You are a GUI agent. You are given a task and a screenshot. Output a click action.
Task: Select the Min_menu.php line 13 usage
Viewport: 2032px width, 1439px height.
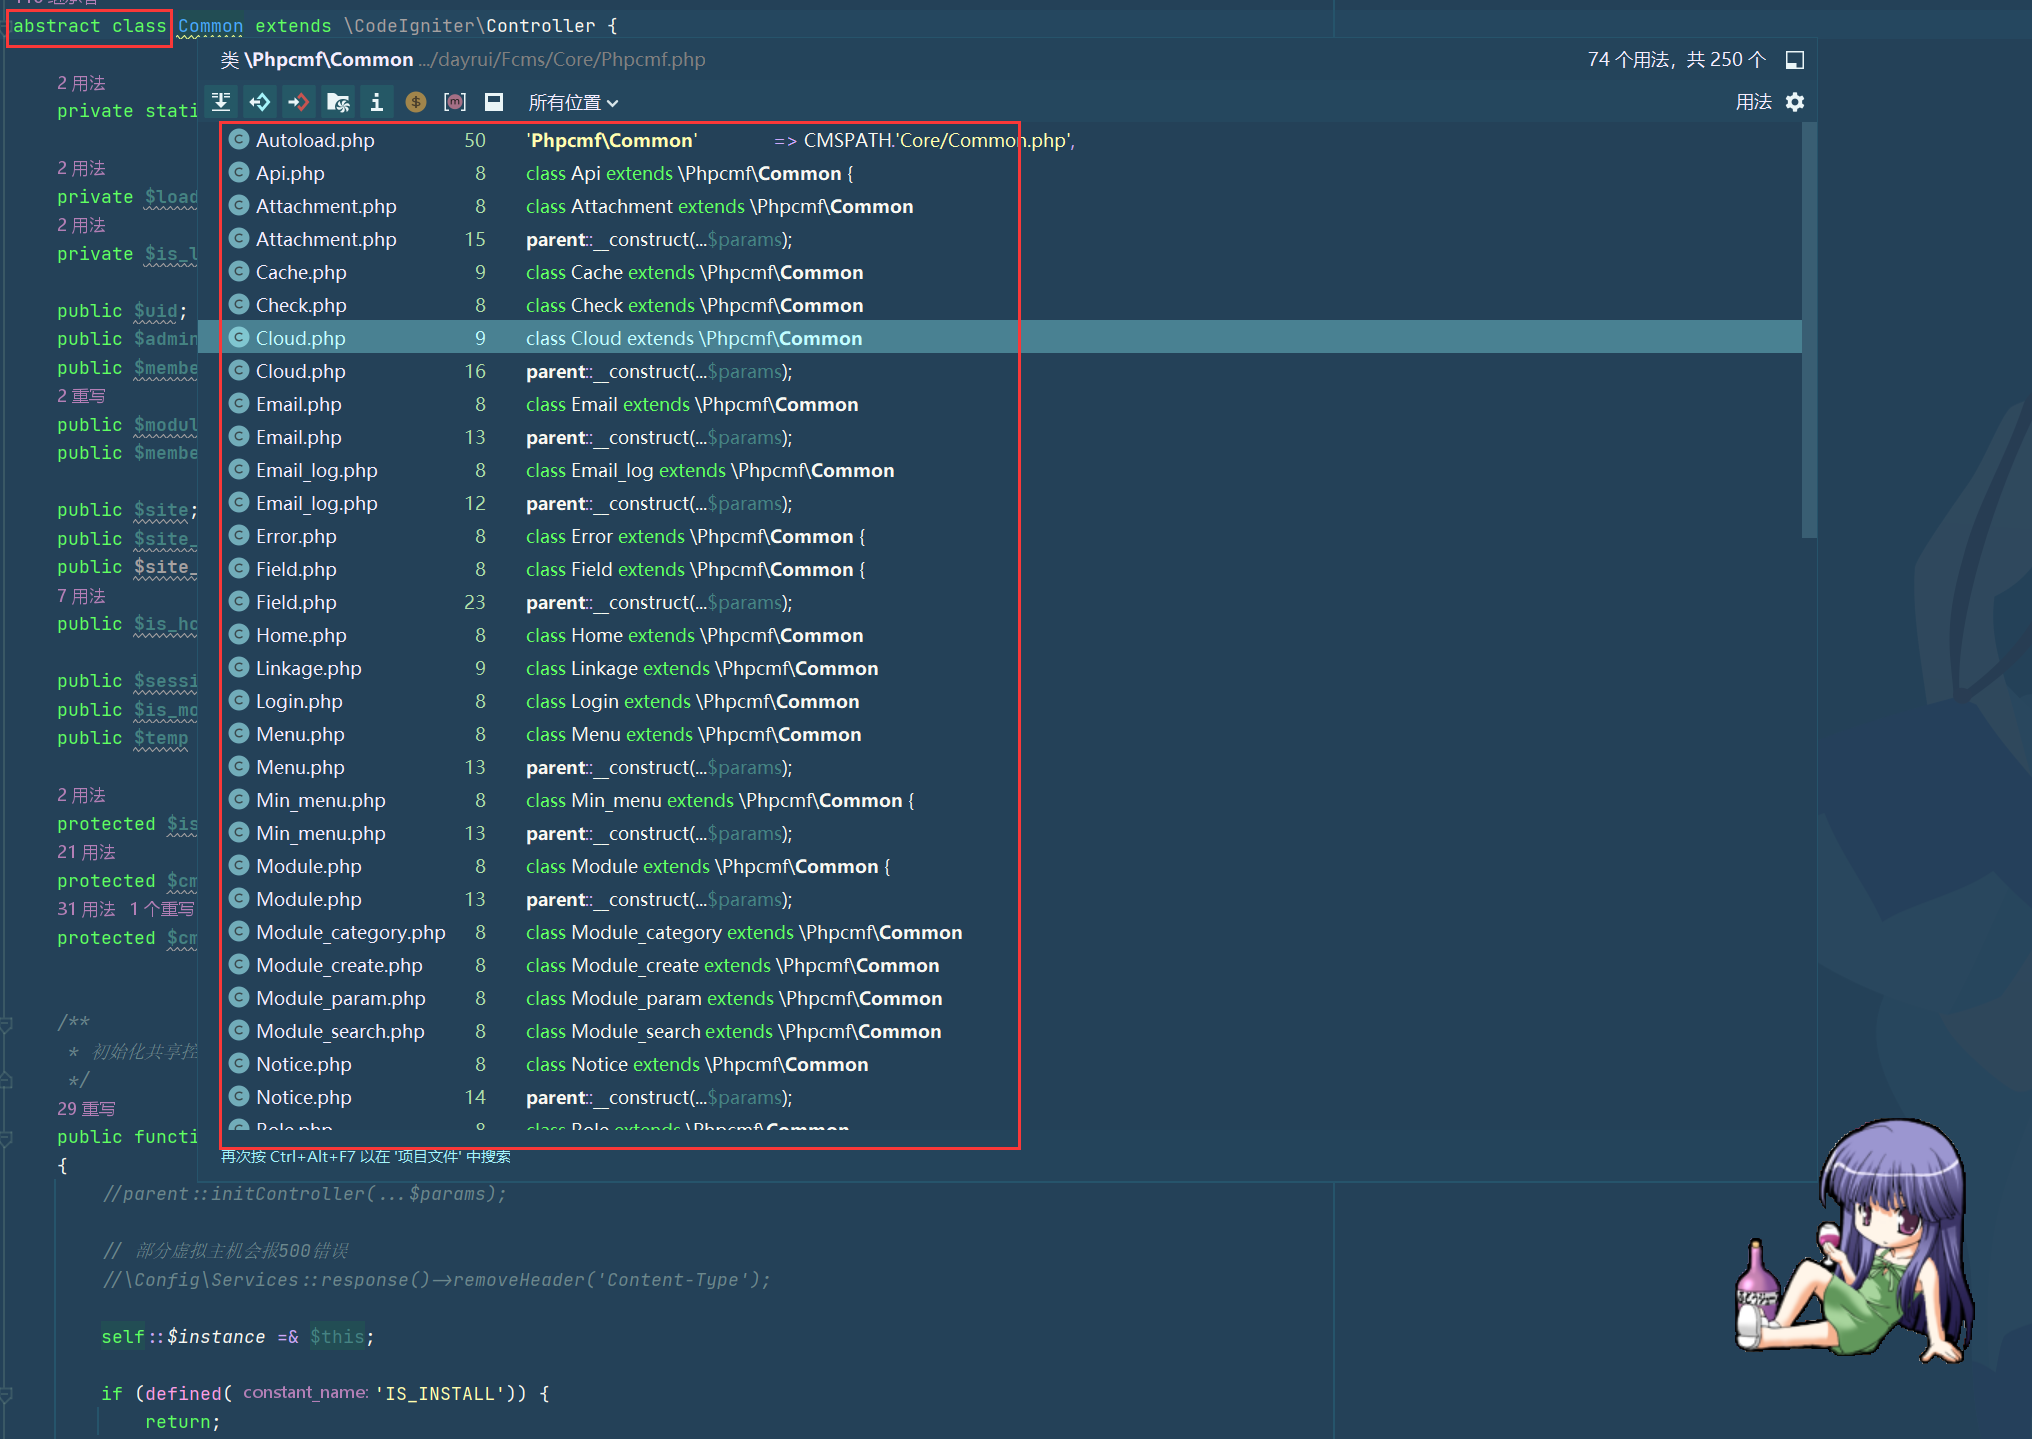click(x=1000, y=833)
